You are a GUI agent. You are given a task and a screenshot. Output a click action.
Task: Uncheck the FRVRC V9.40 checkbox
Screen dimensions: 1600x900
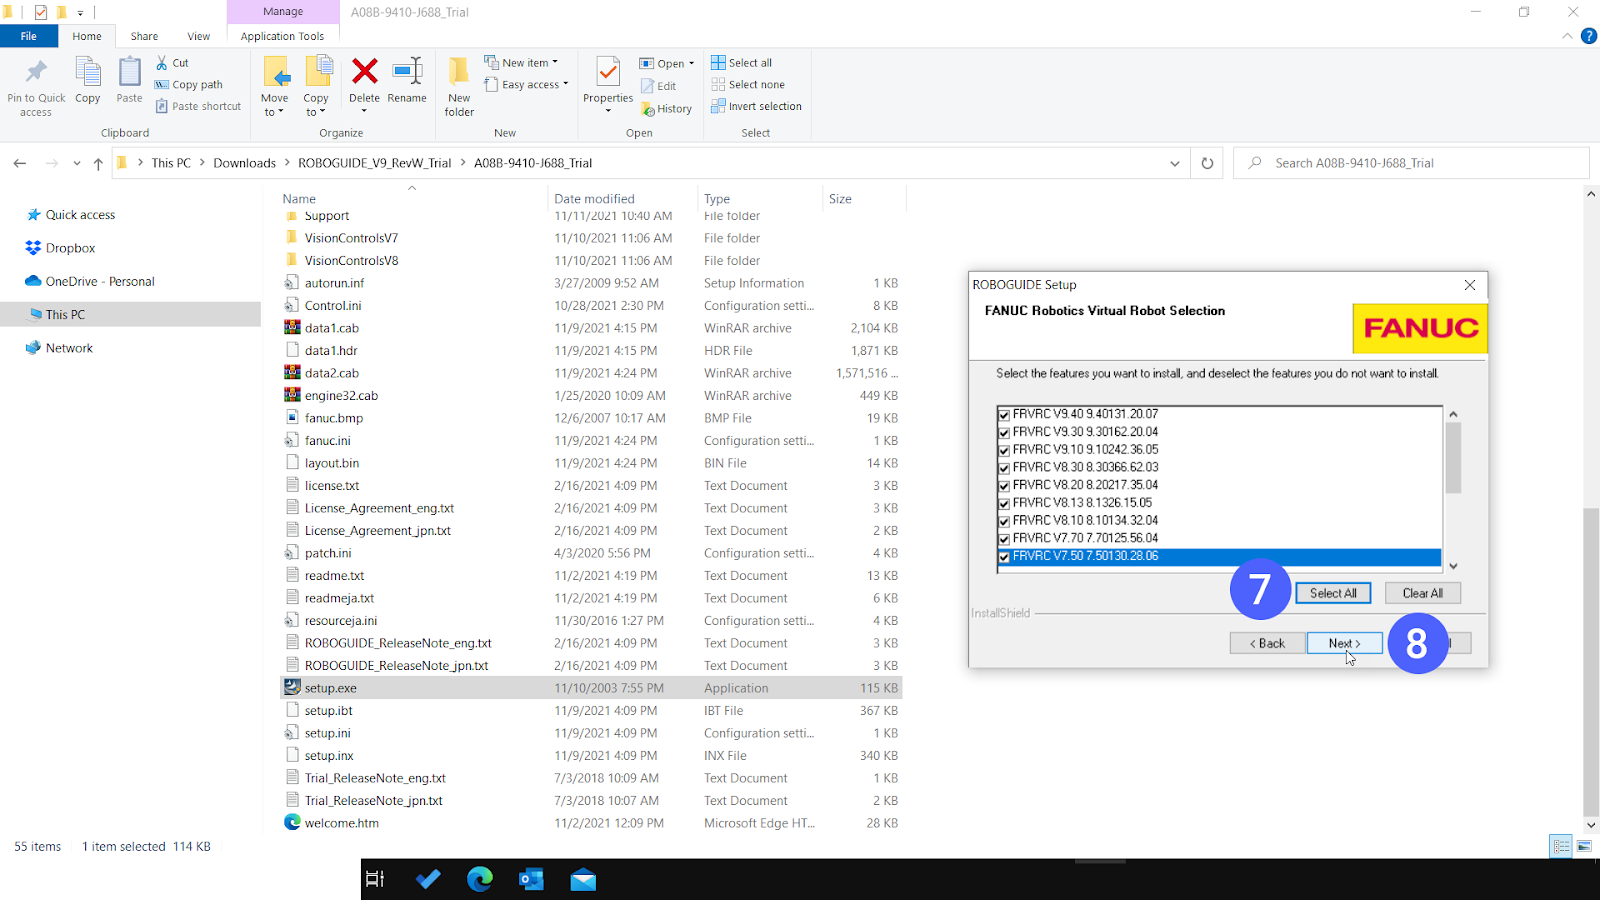[1004, 414]
